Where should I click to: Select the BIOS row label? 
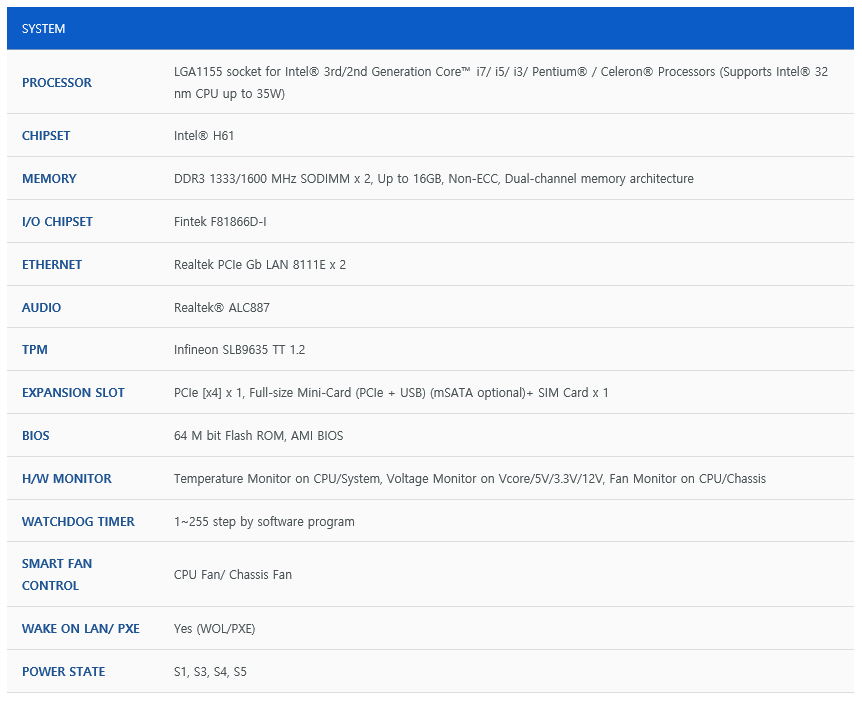pos(35,436)
